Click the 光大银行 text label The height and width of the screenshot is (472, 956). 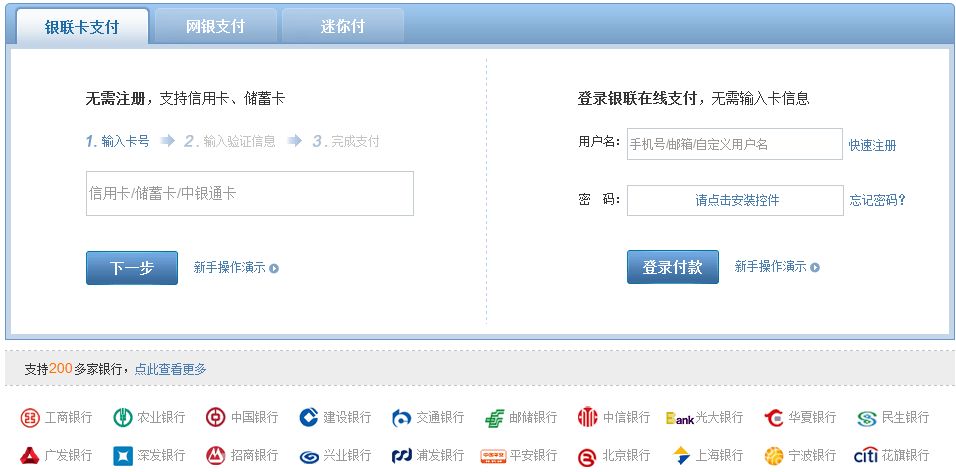(719, 418)
